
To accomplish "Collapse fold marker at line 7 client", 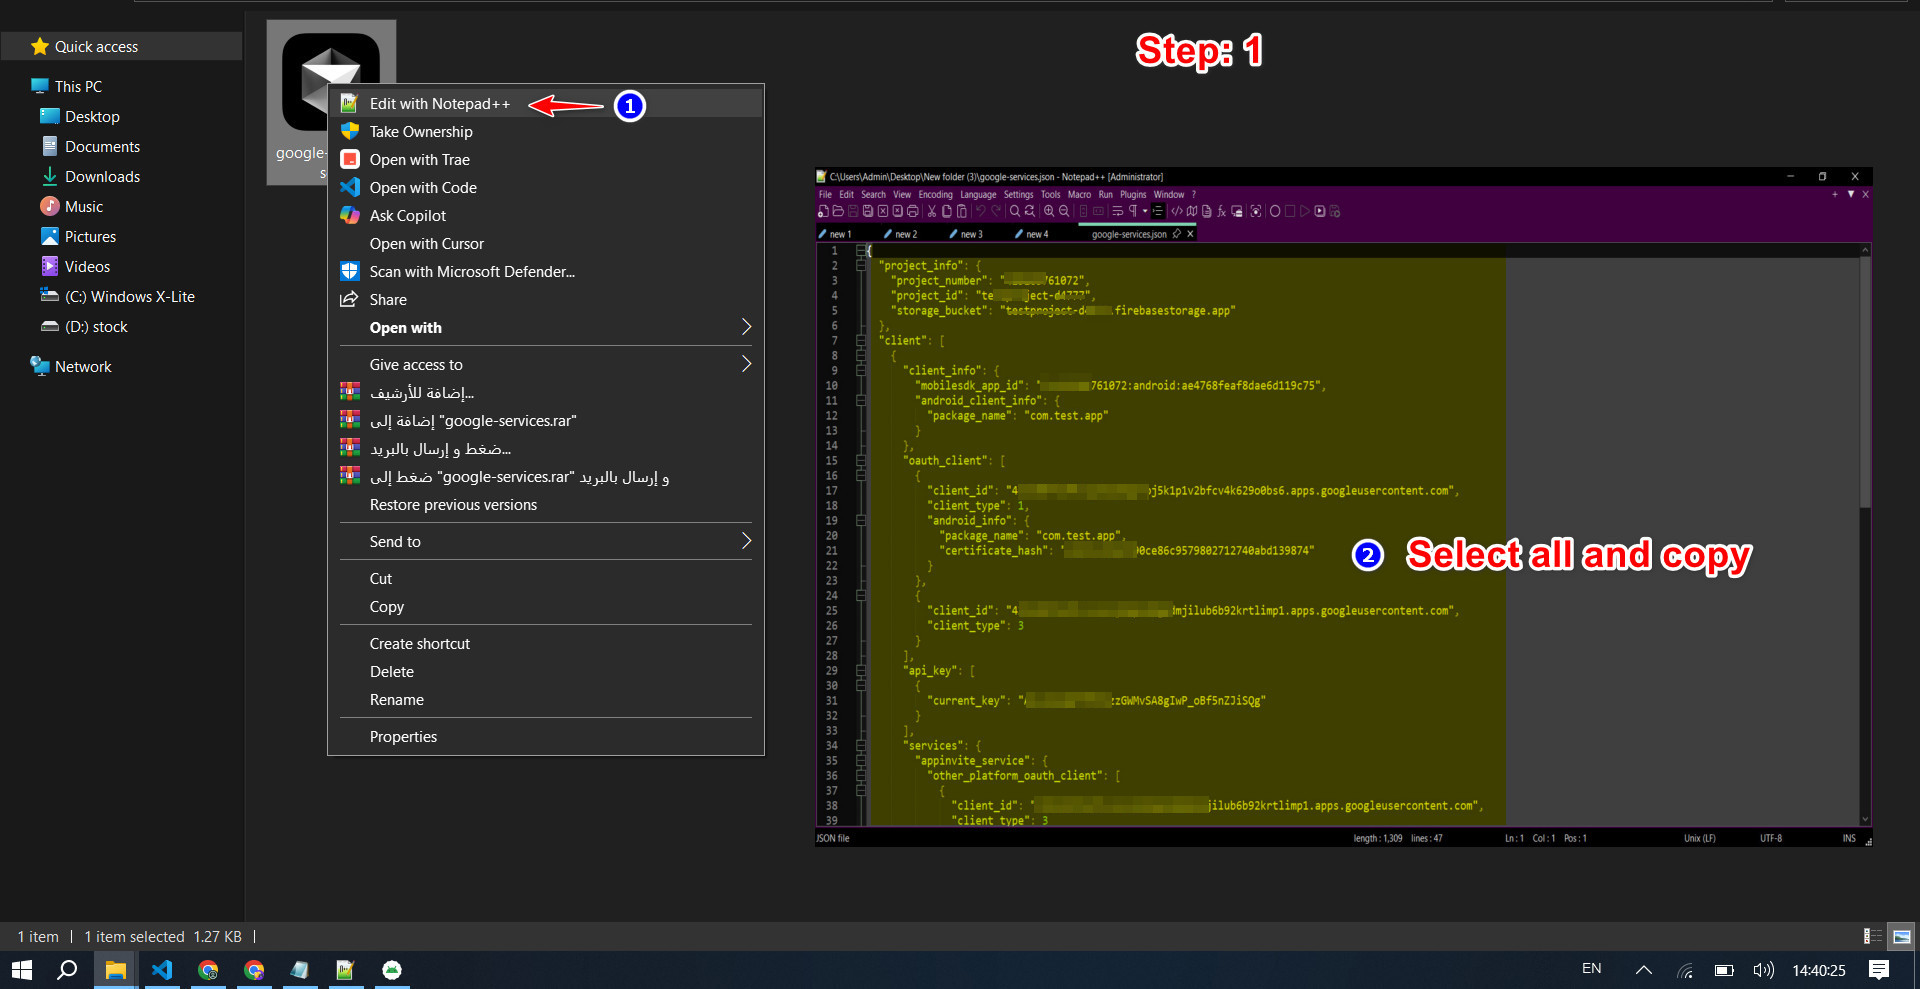I will click(x=860, y=341).
